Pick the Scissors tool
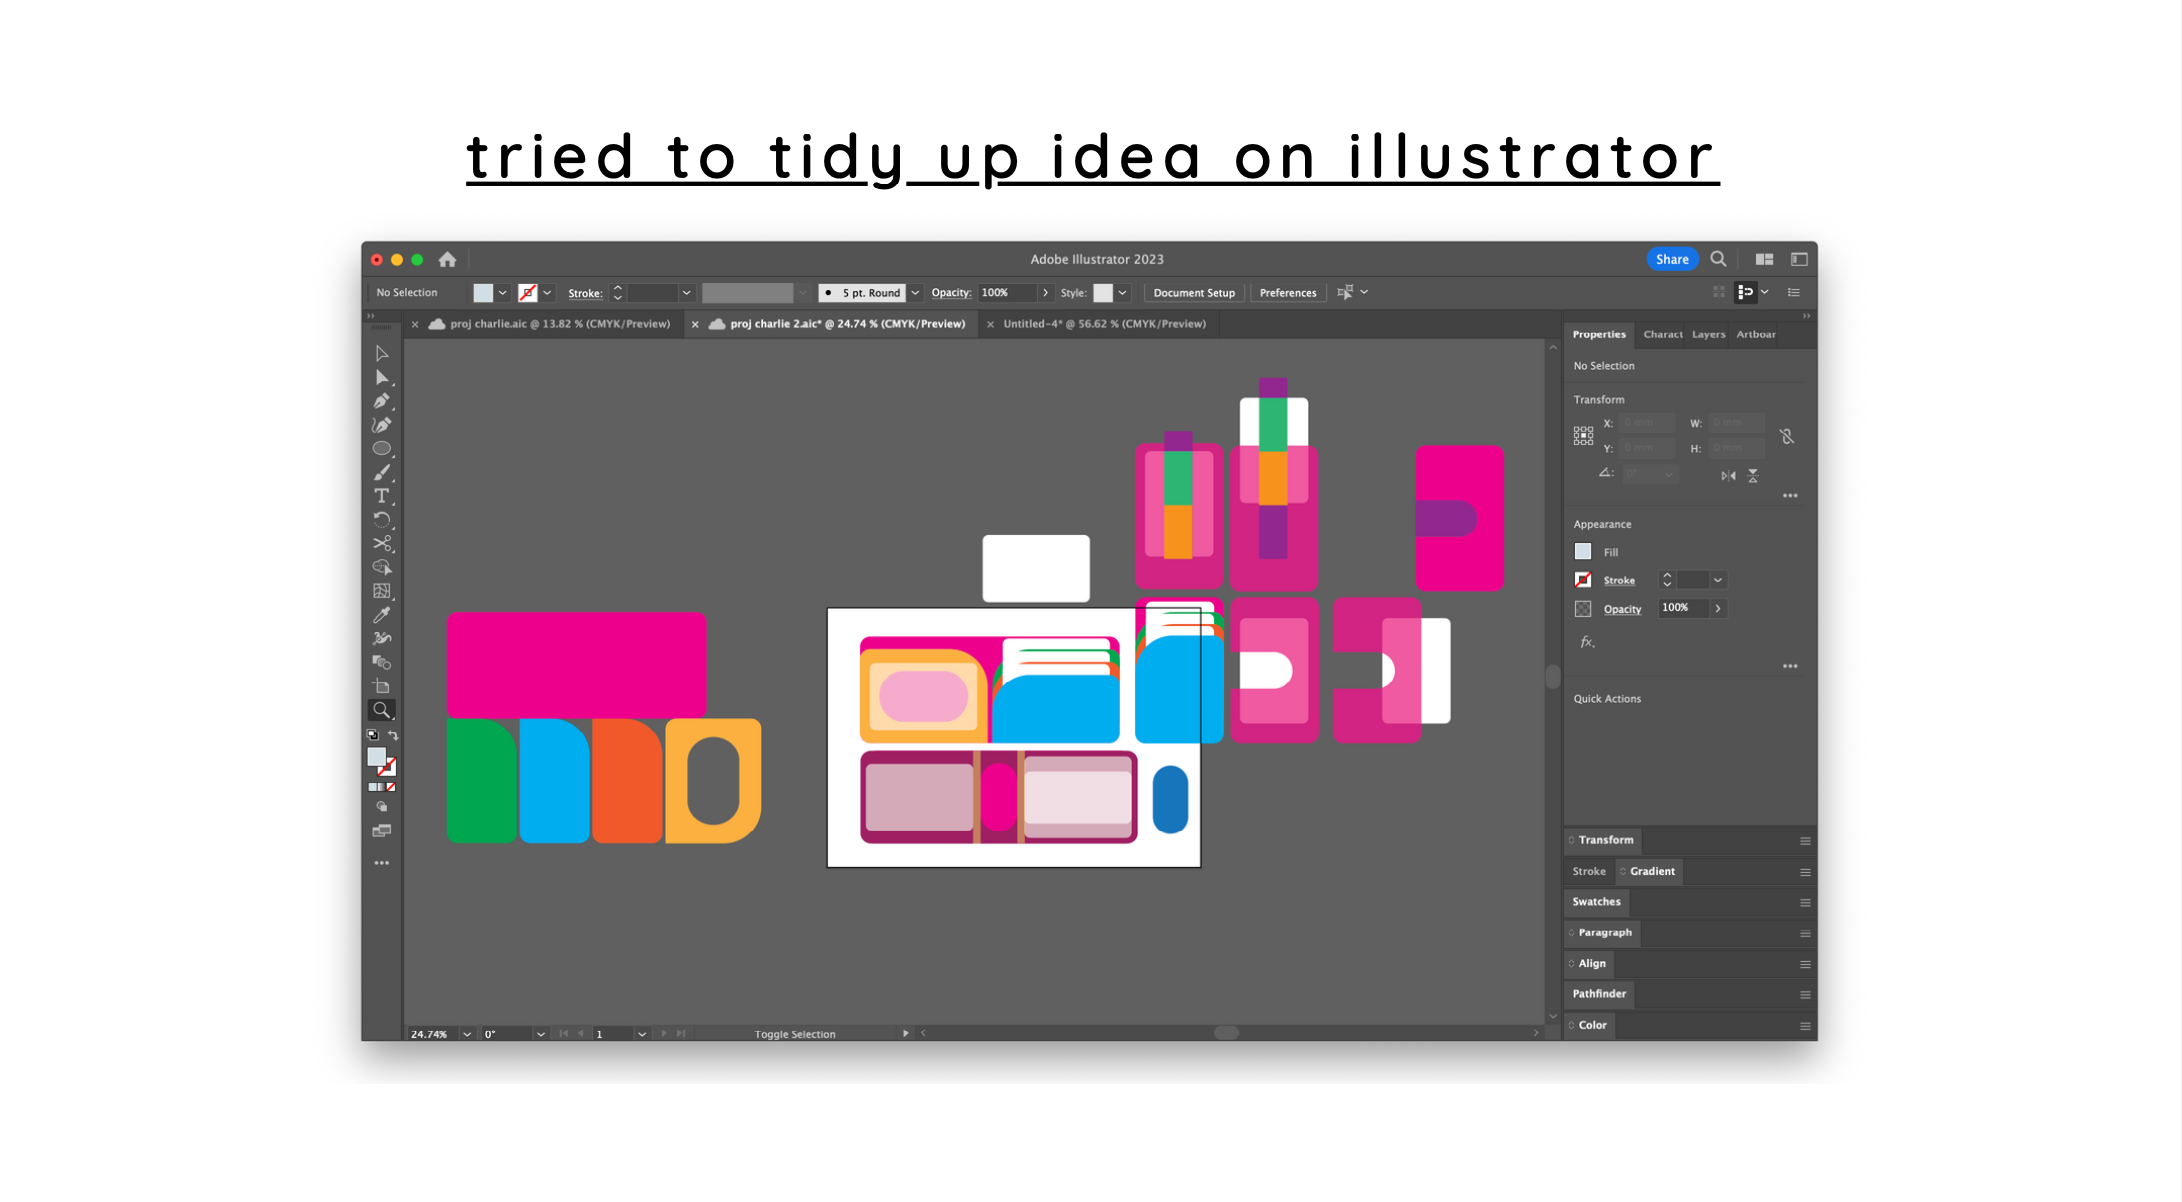 point(381,543)
